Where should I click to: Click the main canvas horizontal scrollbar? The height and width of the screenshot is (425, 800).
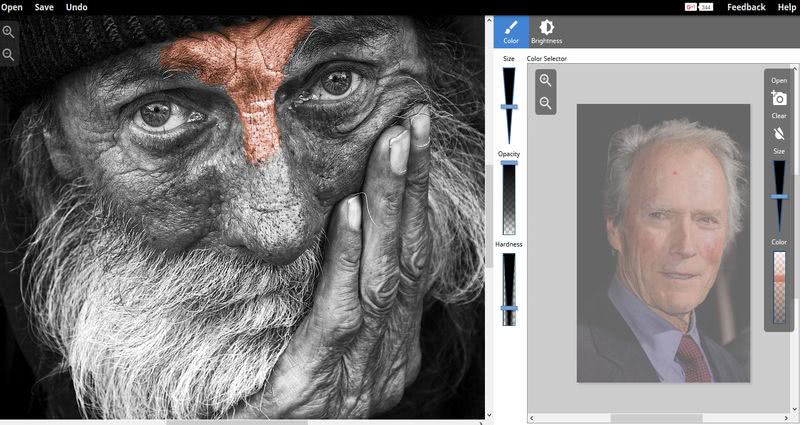[x=237, y=422]
